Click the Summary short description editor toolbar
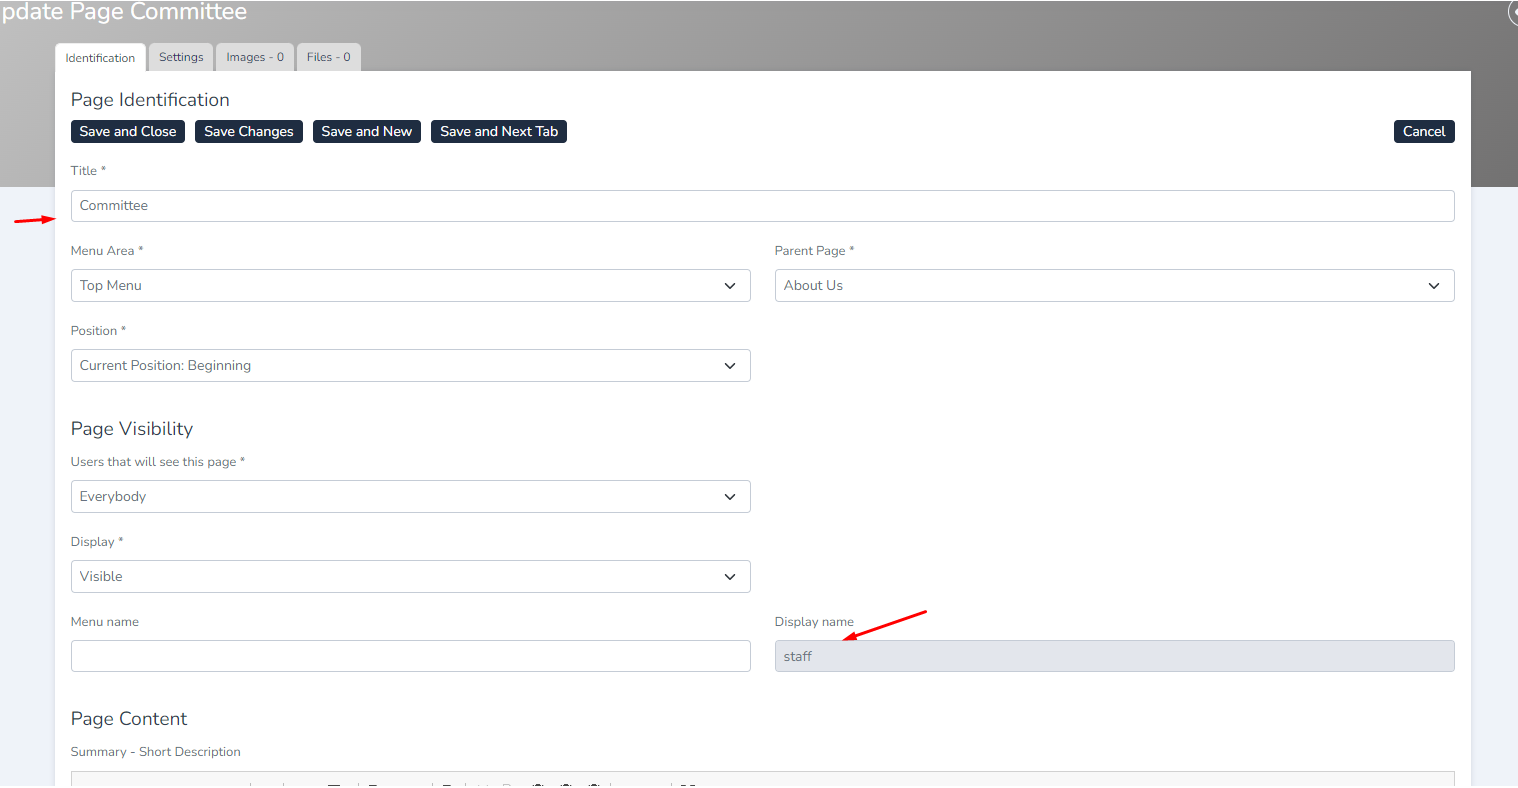Screen dimensions: 1518x788 [x=762, y=780]
